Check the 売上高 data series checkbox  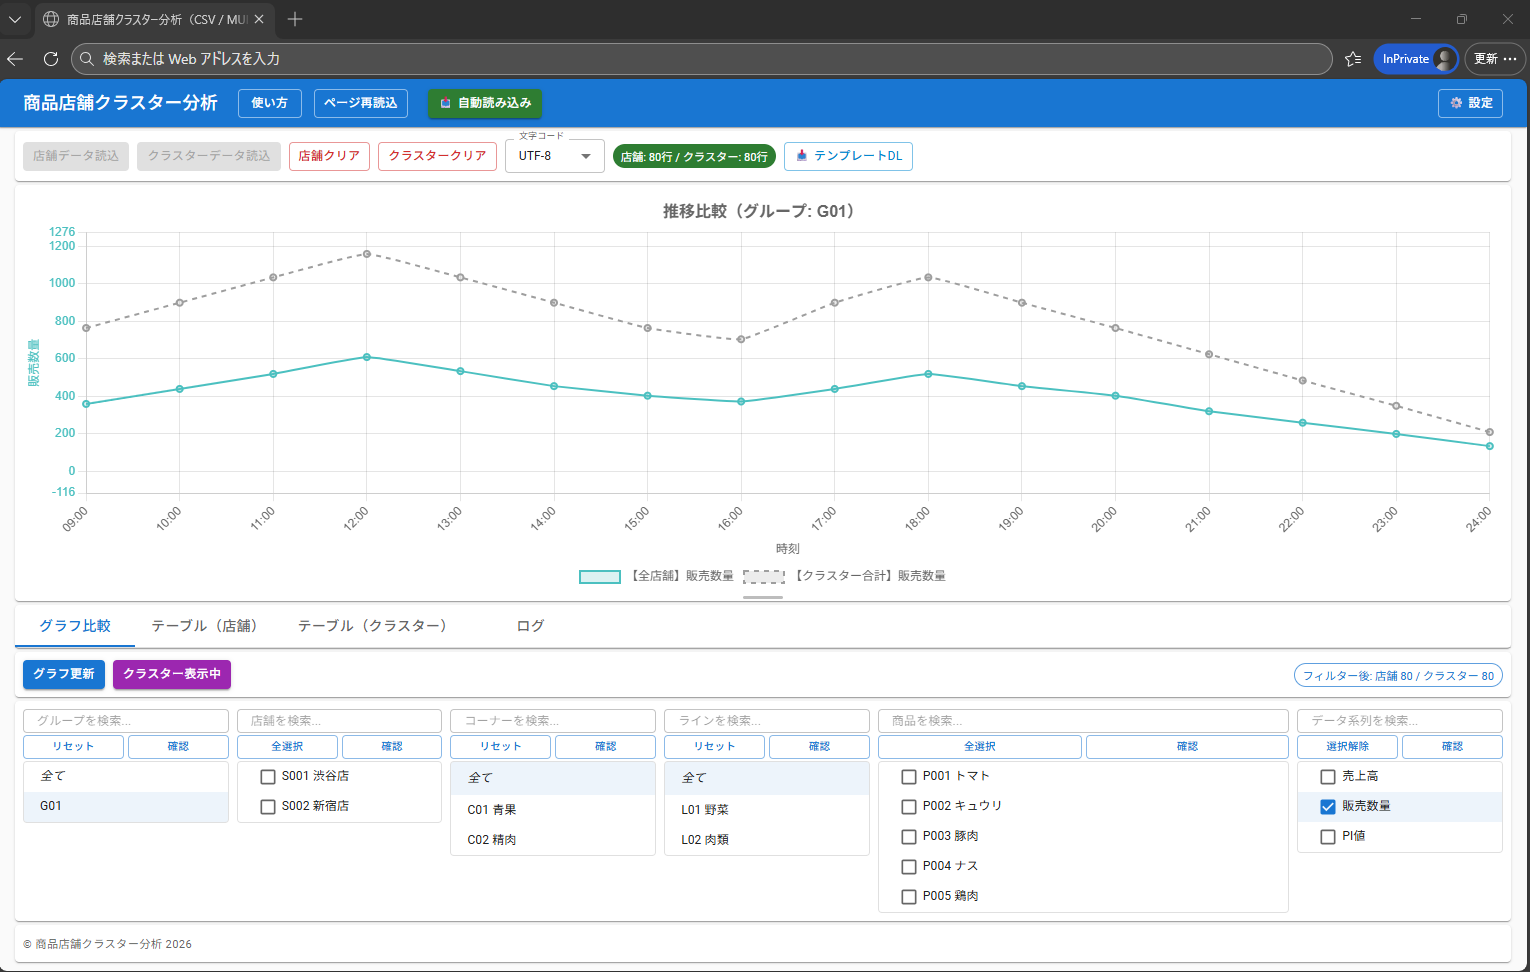tap(1328, 776)
